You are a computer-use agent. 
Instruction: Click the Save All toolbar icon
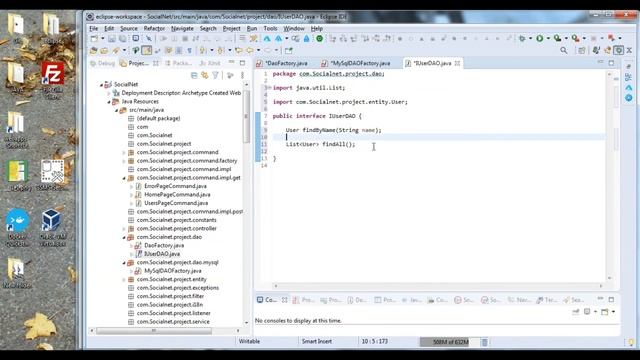pyautogui.click(x=122, y=39)
